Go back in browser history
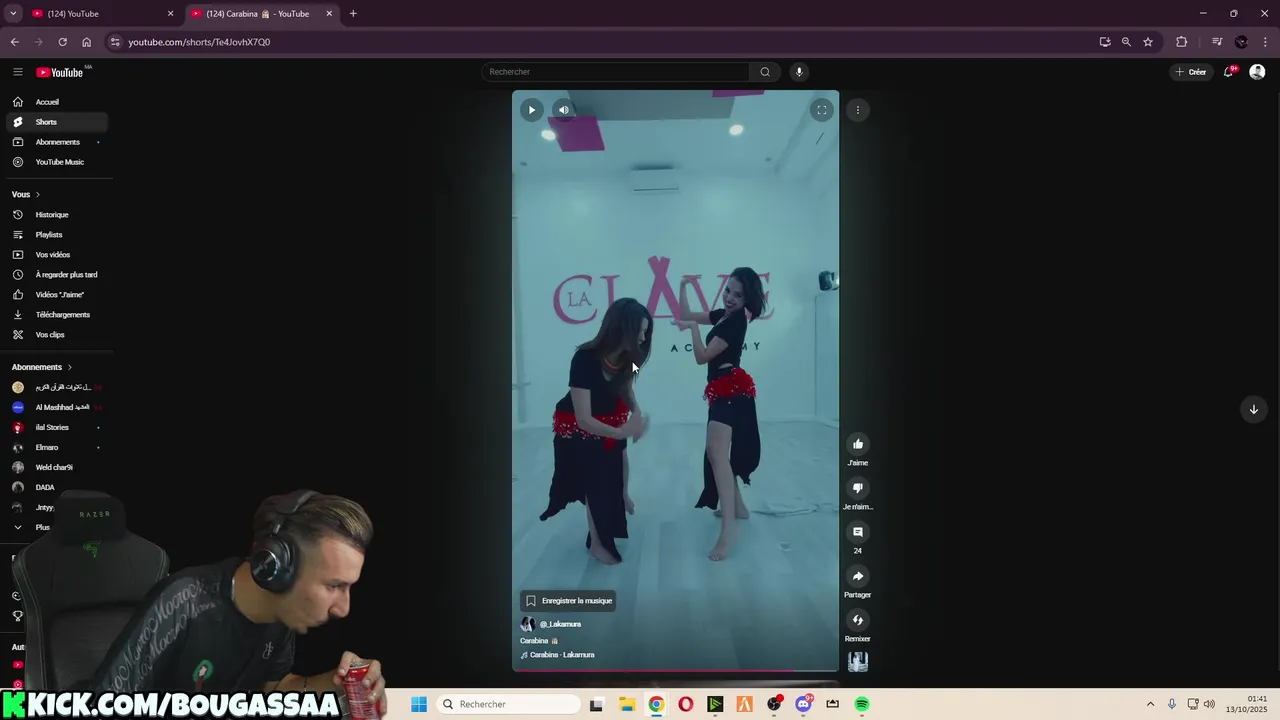1280x720 pixels. [14, 42]
